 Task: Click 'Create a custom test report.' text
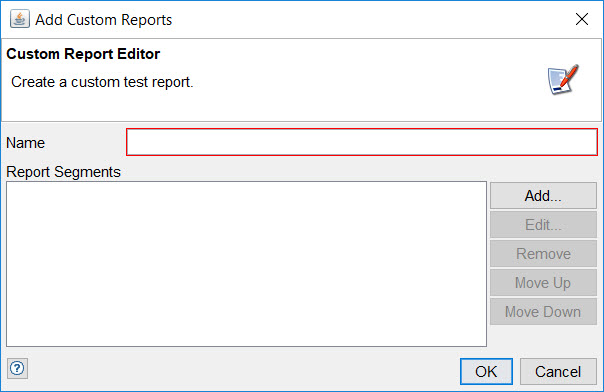point(102,82)
